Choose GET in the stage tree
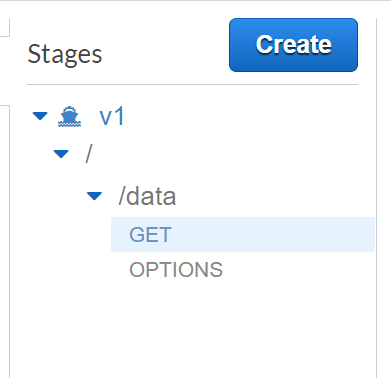Screen dimensions: 391x378 click(150, 235)
